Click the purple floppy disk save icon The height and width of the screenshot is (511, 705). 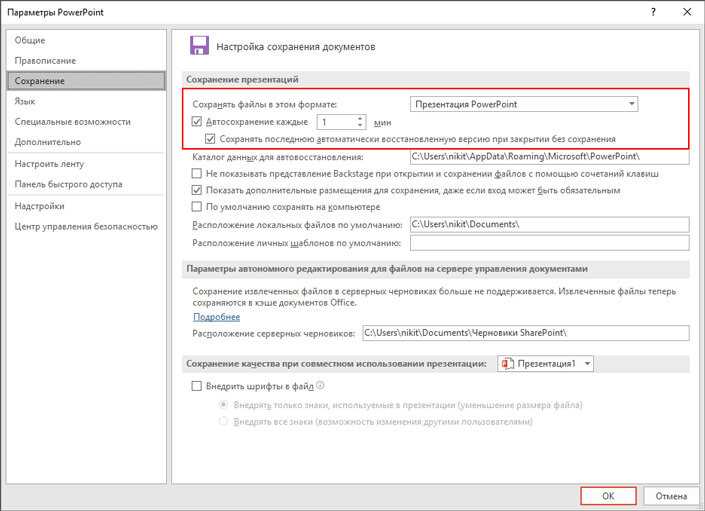[199, 46]
